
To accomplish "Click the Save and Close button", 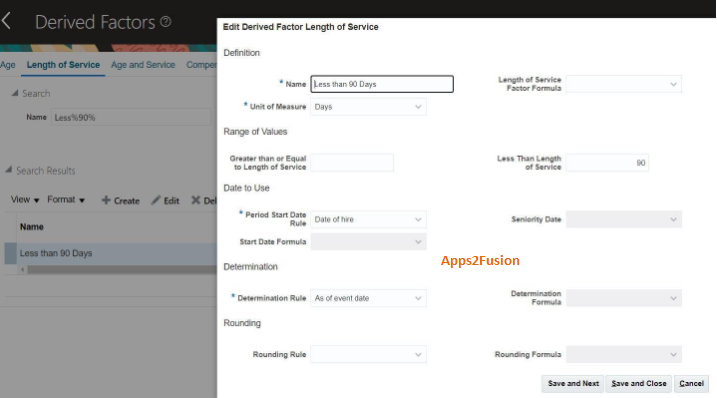I will click(x=639, y=383).
